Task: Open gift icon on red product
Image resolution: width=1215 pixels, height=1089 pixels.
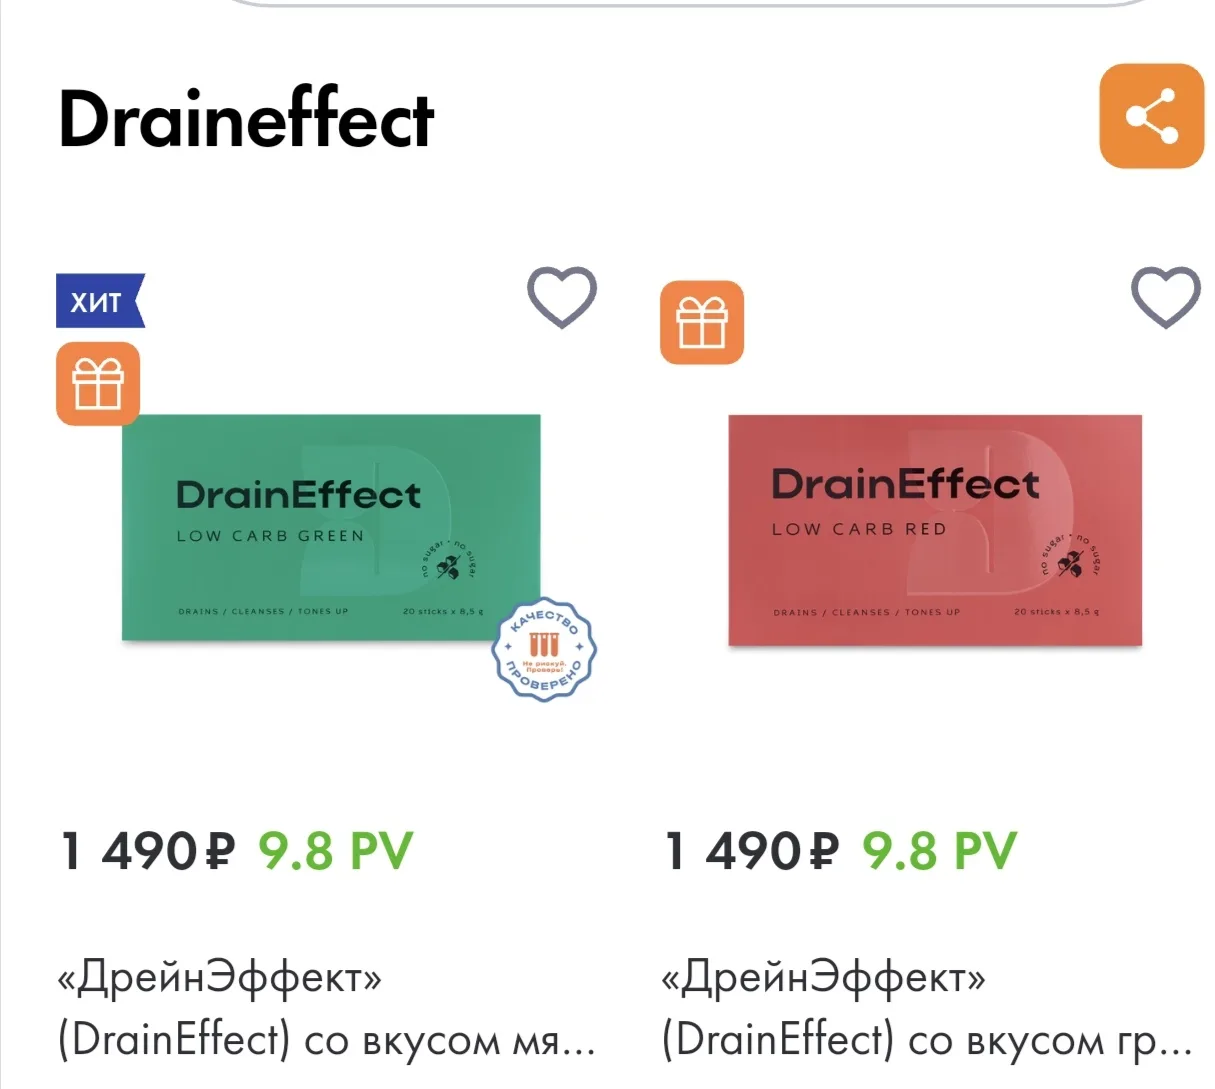Action: tap(702, 322)
